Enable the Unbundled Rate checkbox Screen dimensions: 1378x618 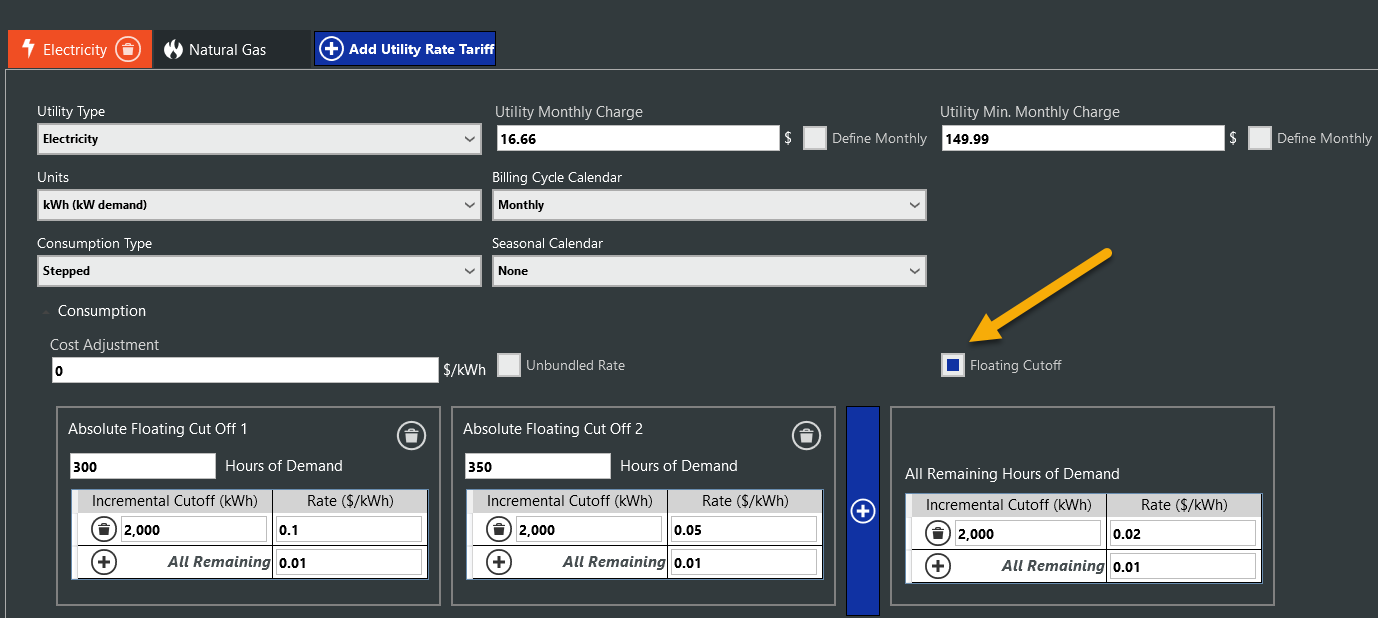click(x=509, y=365)
